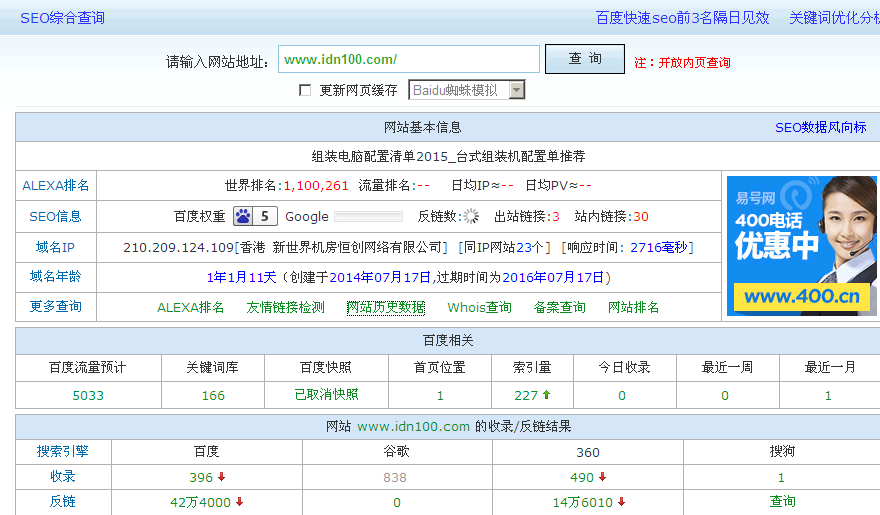Click the ALEXA排名 row label

click(x=56, y=186)
